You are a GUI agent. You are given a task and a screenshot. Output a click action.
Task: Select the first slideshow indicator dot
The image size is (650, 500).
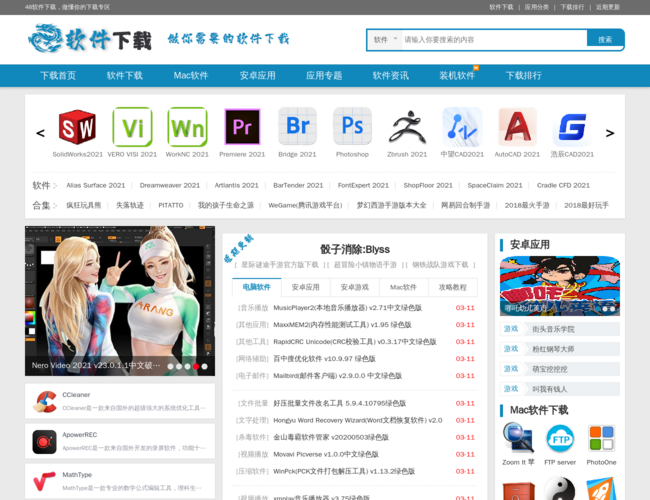171,366
